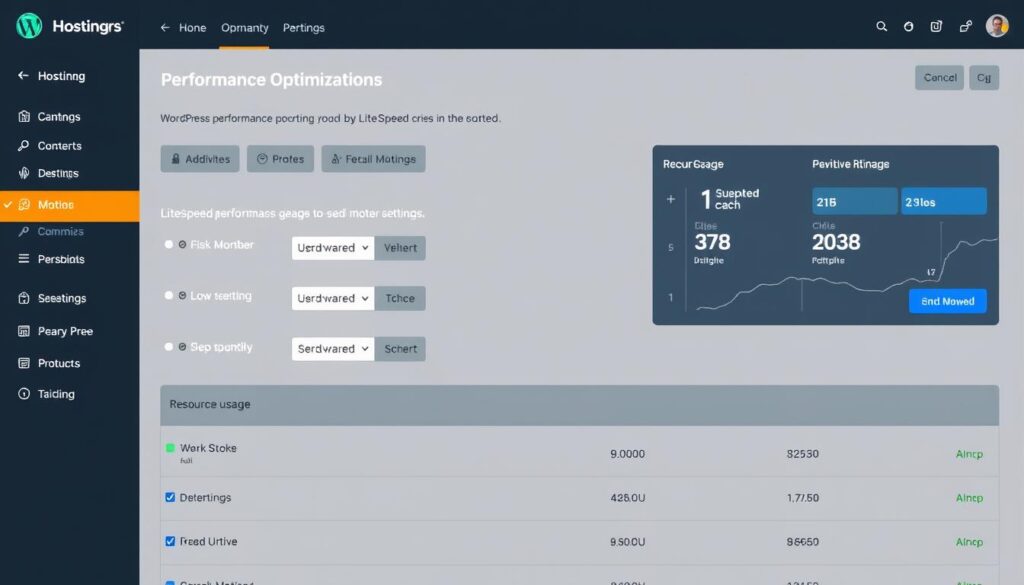
Task: Click the Cancel button
Action: pos(940,78)
